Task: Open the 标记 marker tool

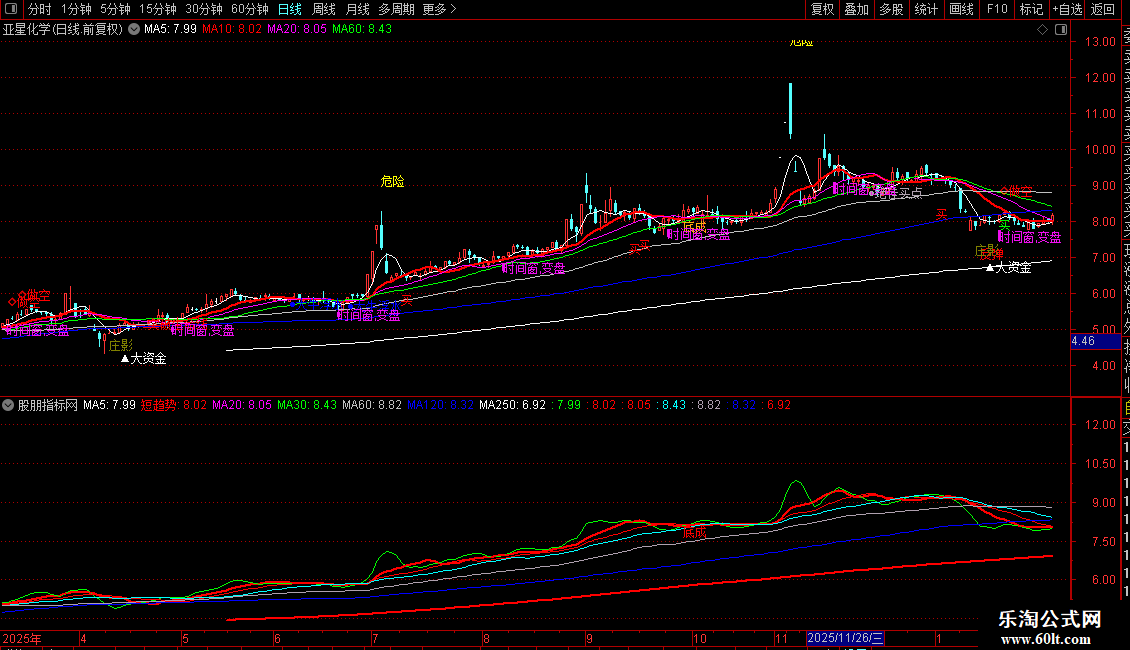Action: pyautogui.click(x=1031, y=9)
